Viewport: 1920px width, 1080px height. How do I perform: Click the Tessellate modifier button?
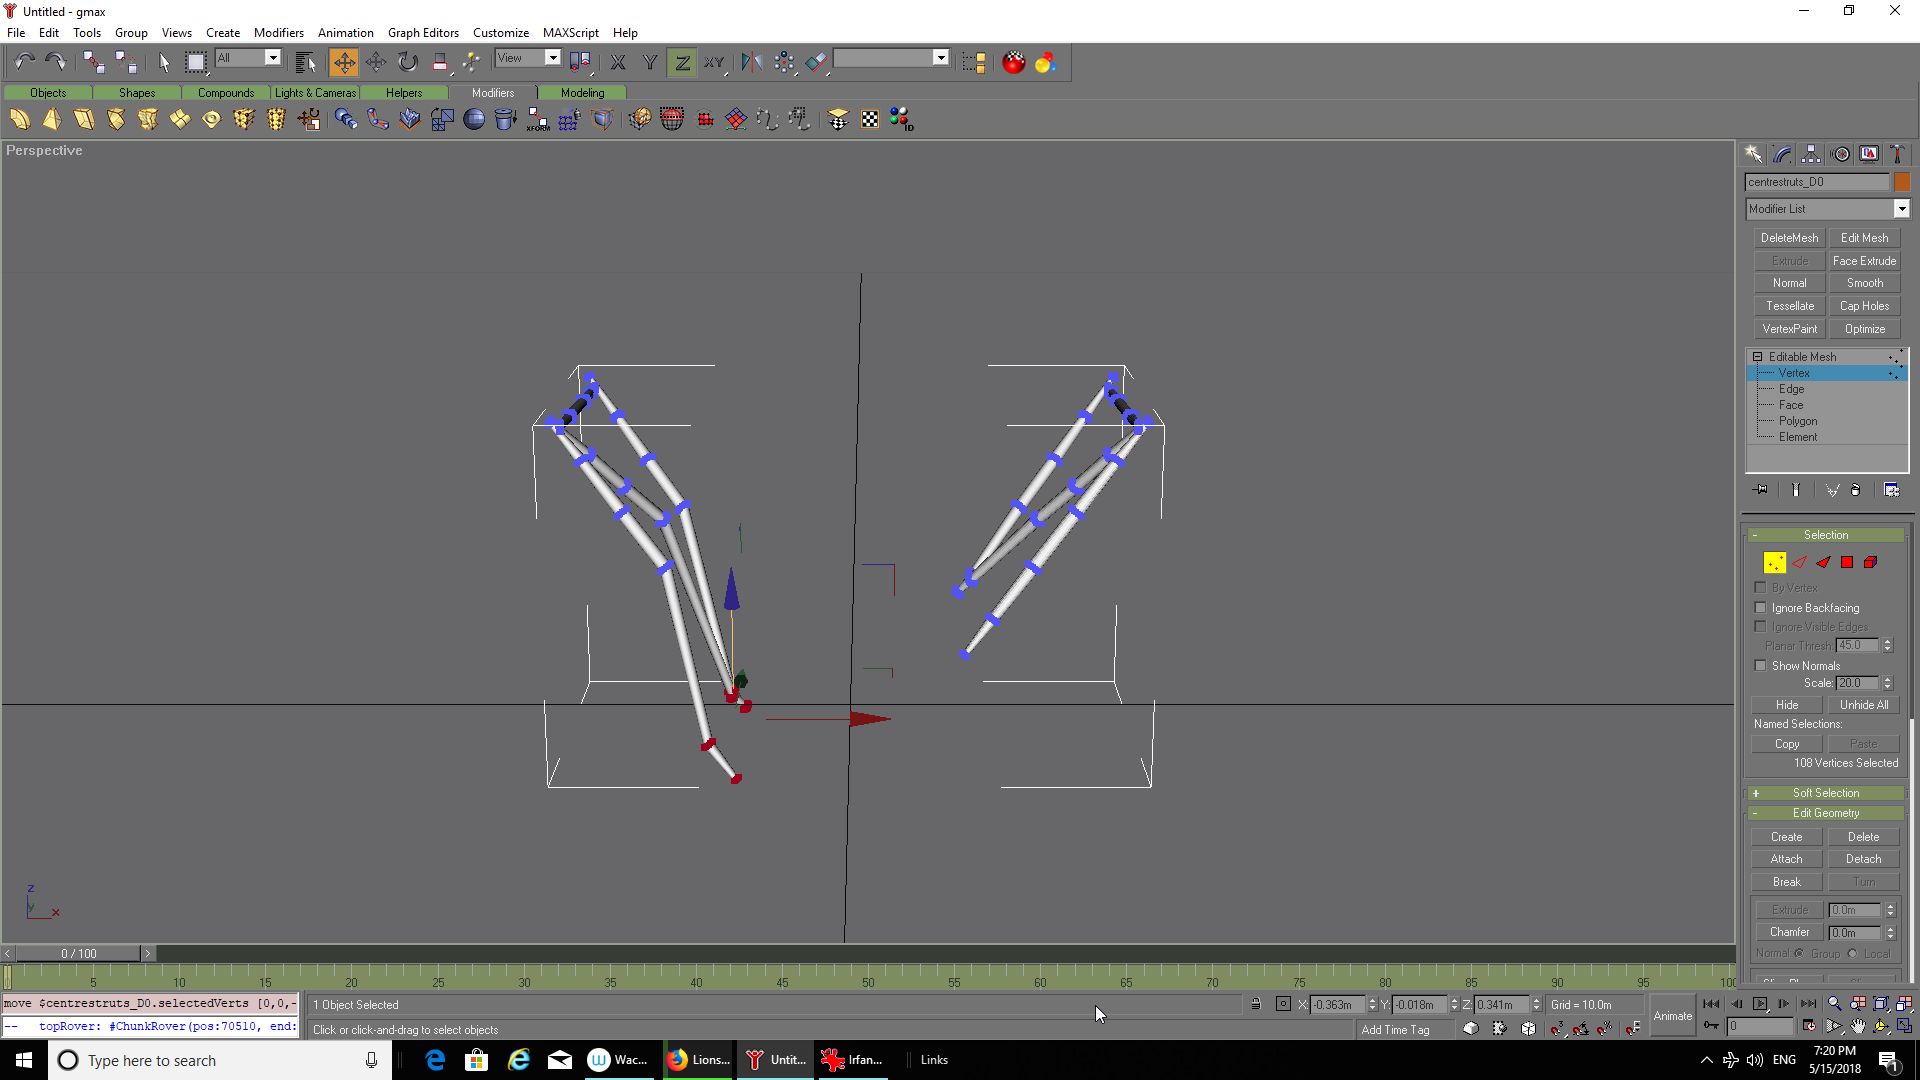click(x=1789, y=306)
